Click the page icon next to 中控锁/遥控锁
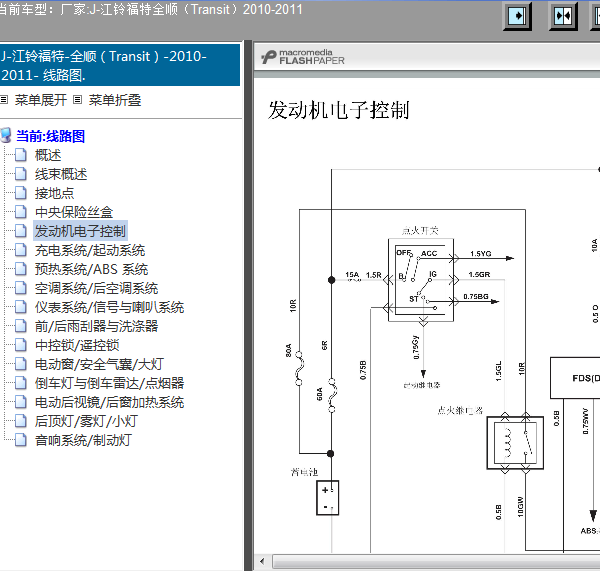The height and width of the screenshot is (571, 600). pos(21,345)
